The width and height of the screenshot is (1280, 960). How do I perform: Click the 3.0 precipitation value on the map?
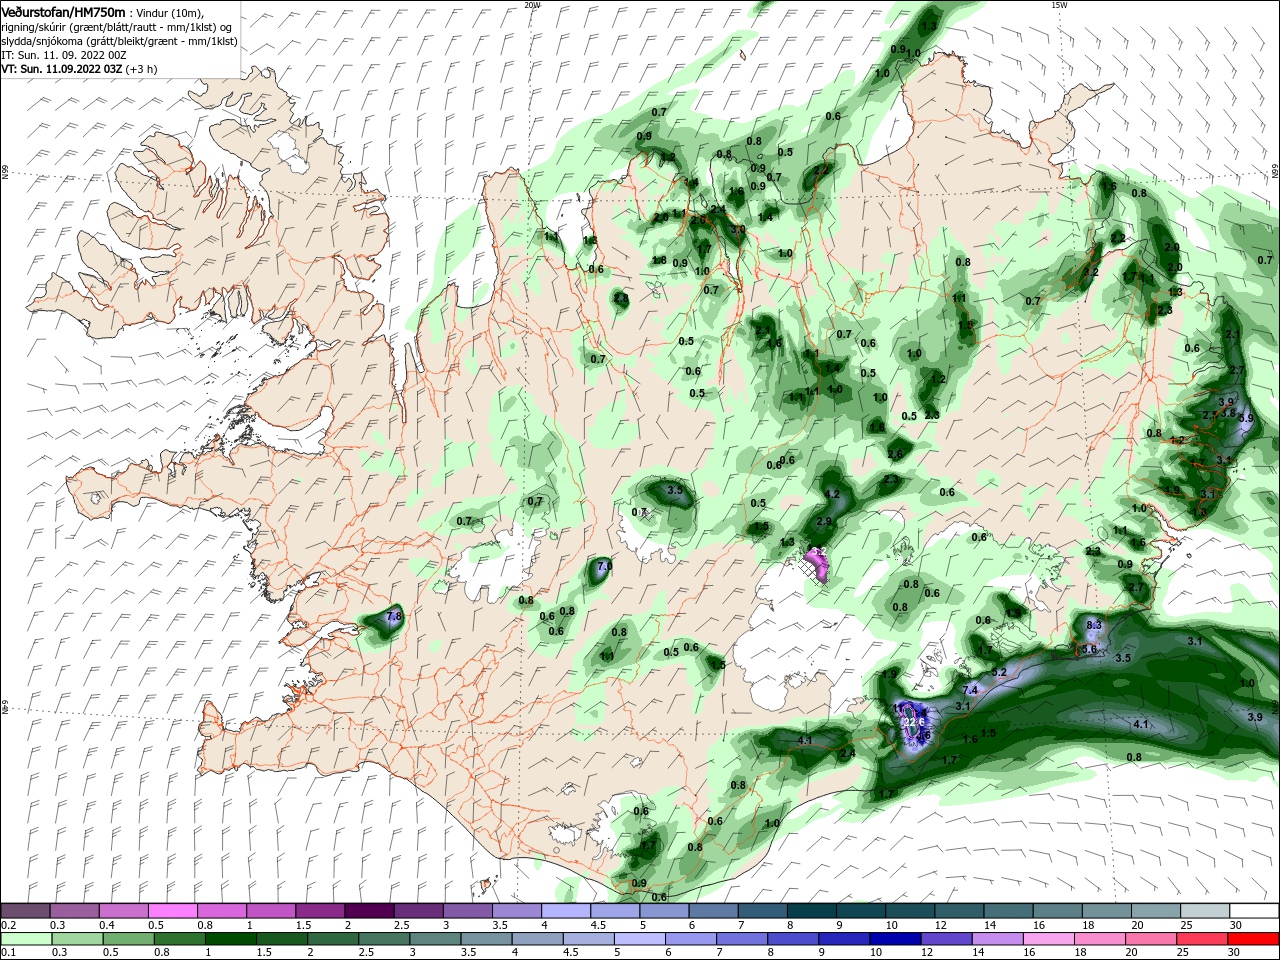point(738,229)
